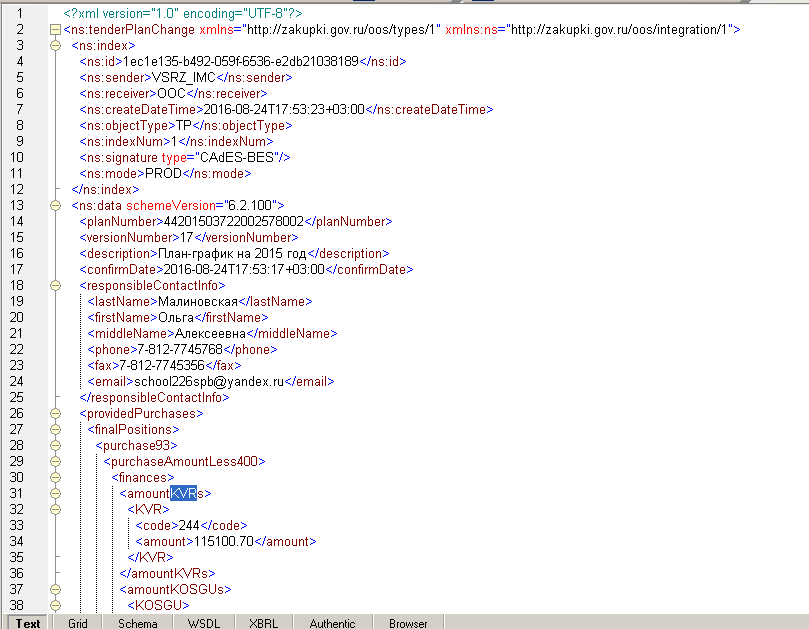Click line number 16 in the margin
The image size is (809, 629).
tap(17, 253)
